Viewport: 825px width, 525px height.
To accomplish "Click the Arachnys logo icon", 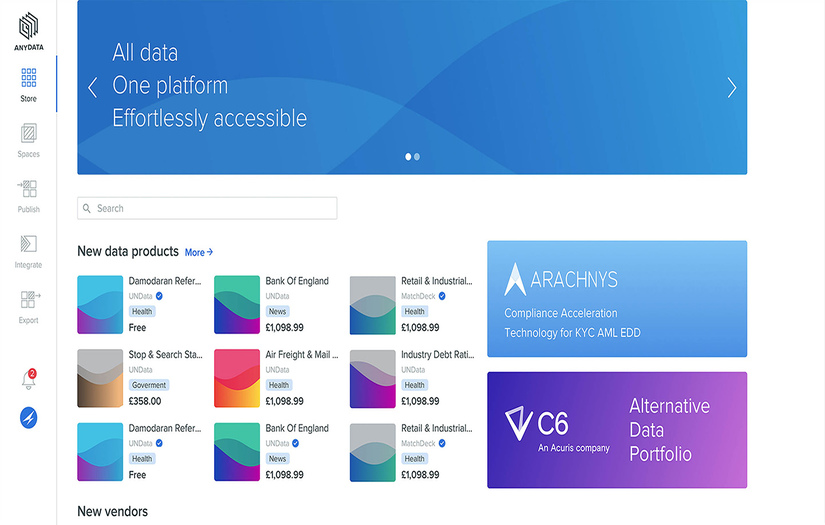I will (515, 279).
